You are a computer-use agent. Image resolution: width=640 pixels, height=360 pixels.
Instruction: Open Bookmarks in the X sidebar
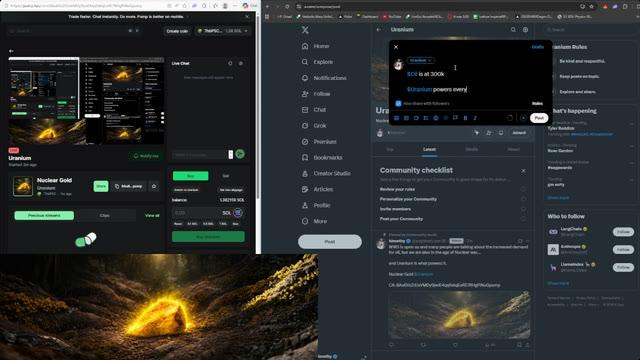click(322, 158)
